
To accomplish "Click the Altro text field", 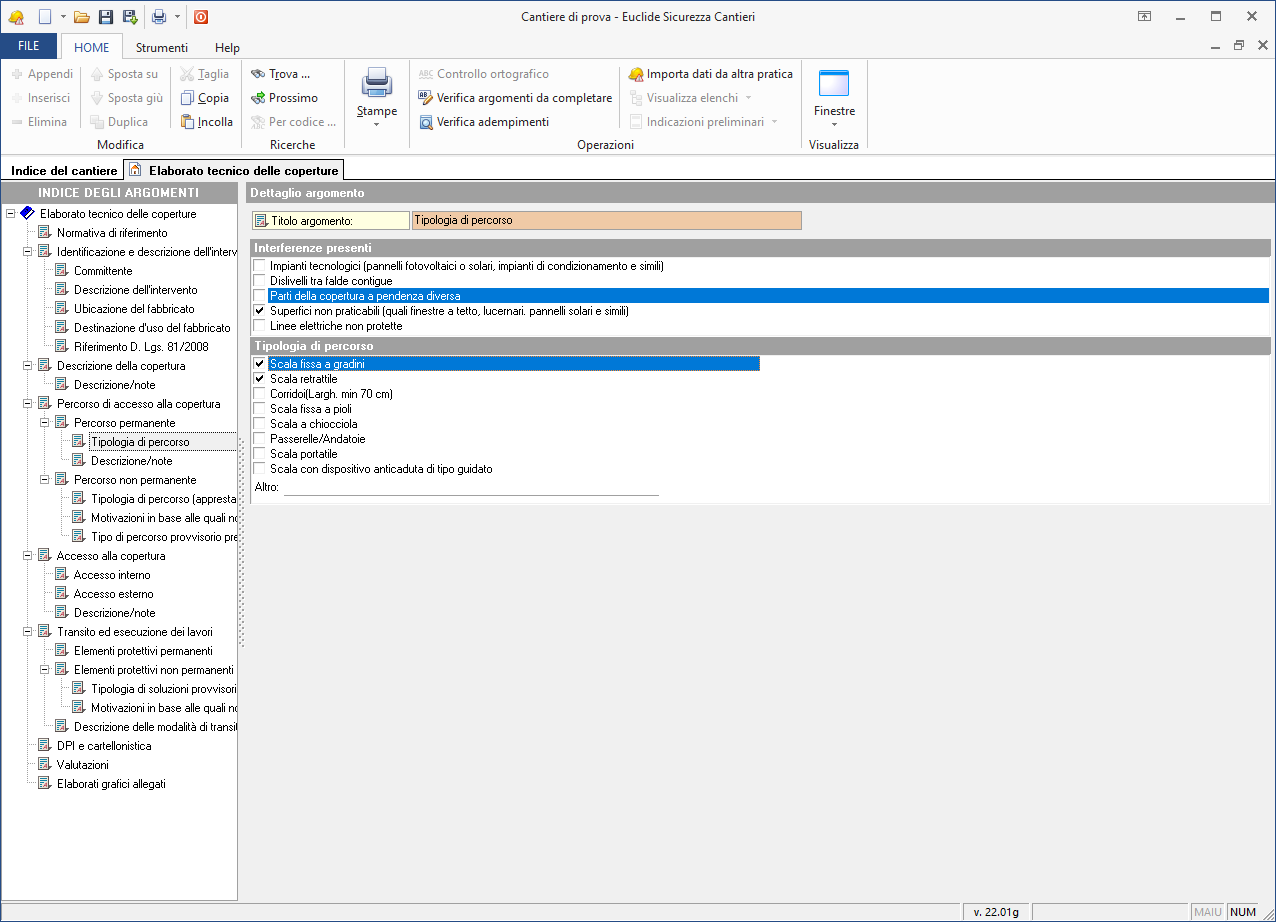I will pos(470,487).
